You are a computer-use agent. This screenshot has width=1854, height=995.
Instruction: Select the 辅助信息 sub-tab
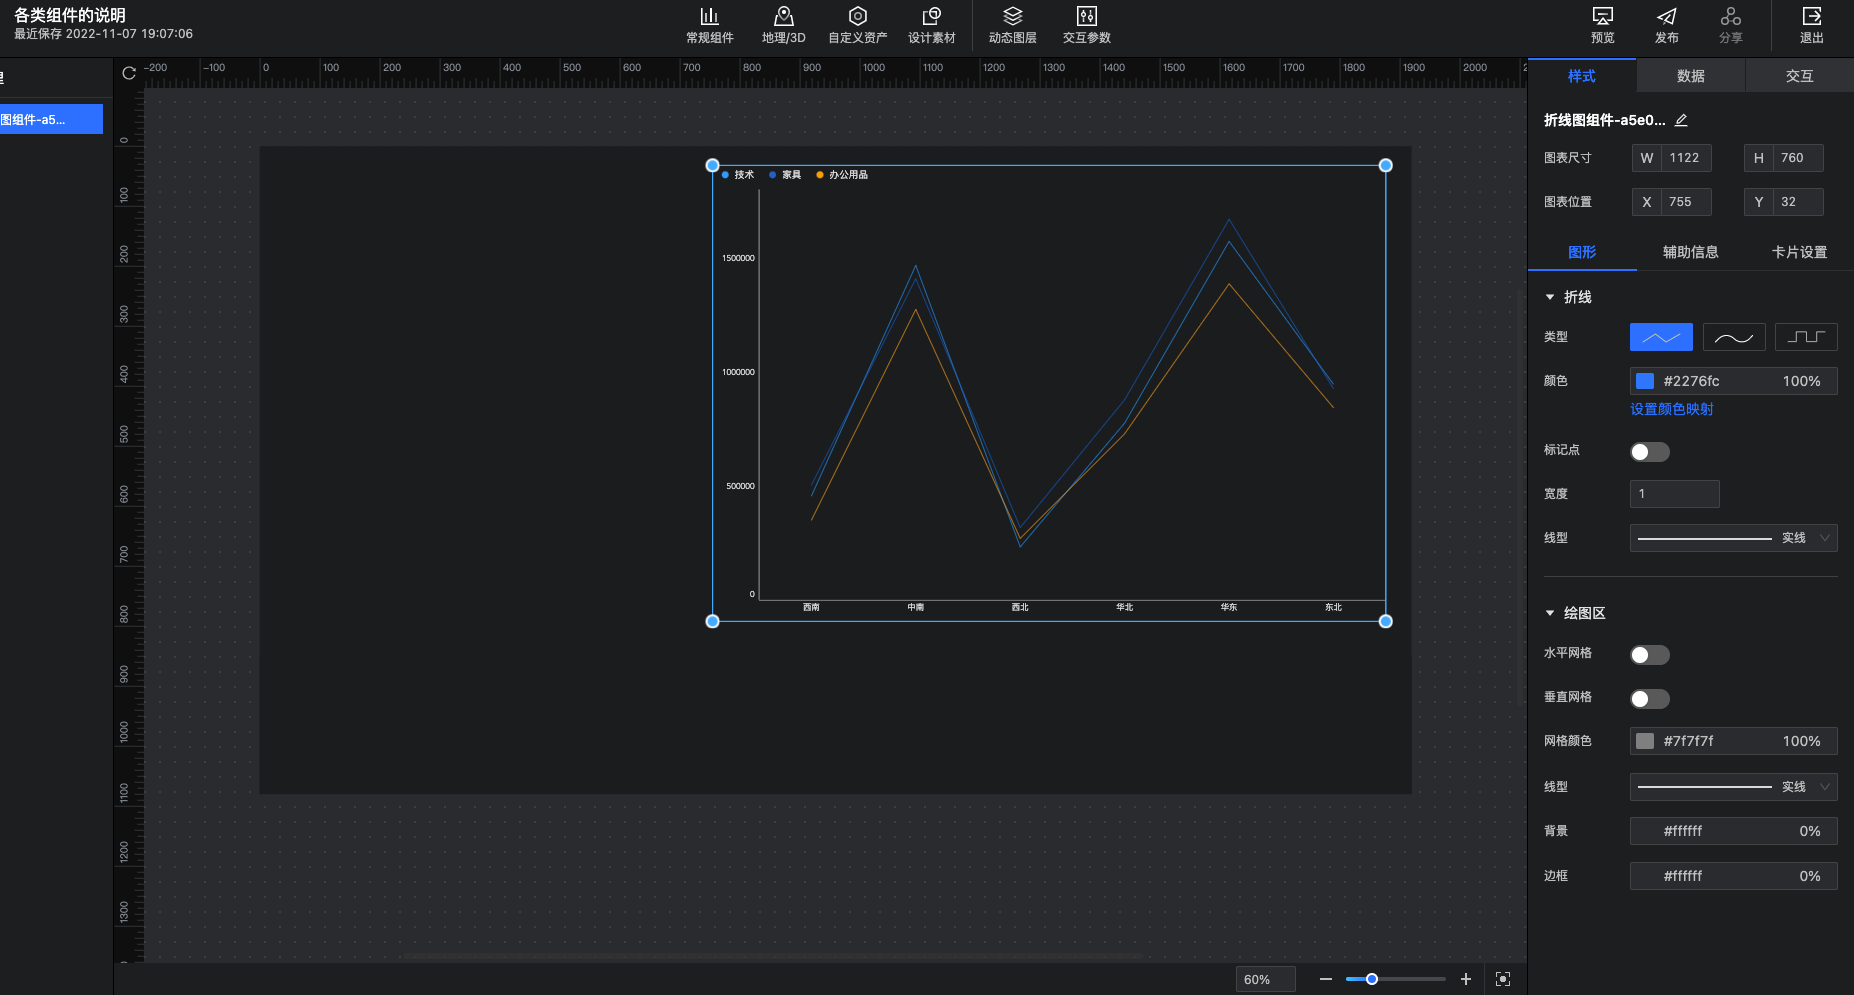[1691, 252]
